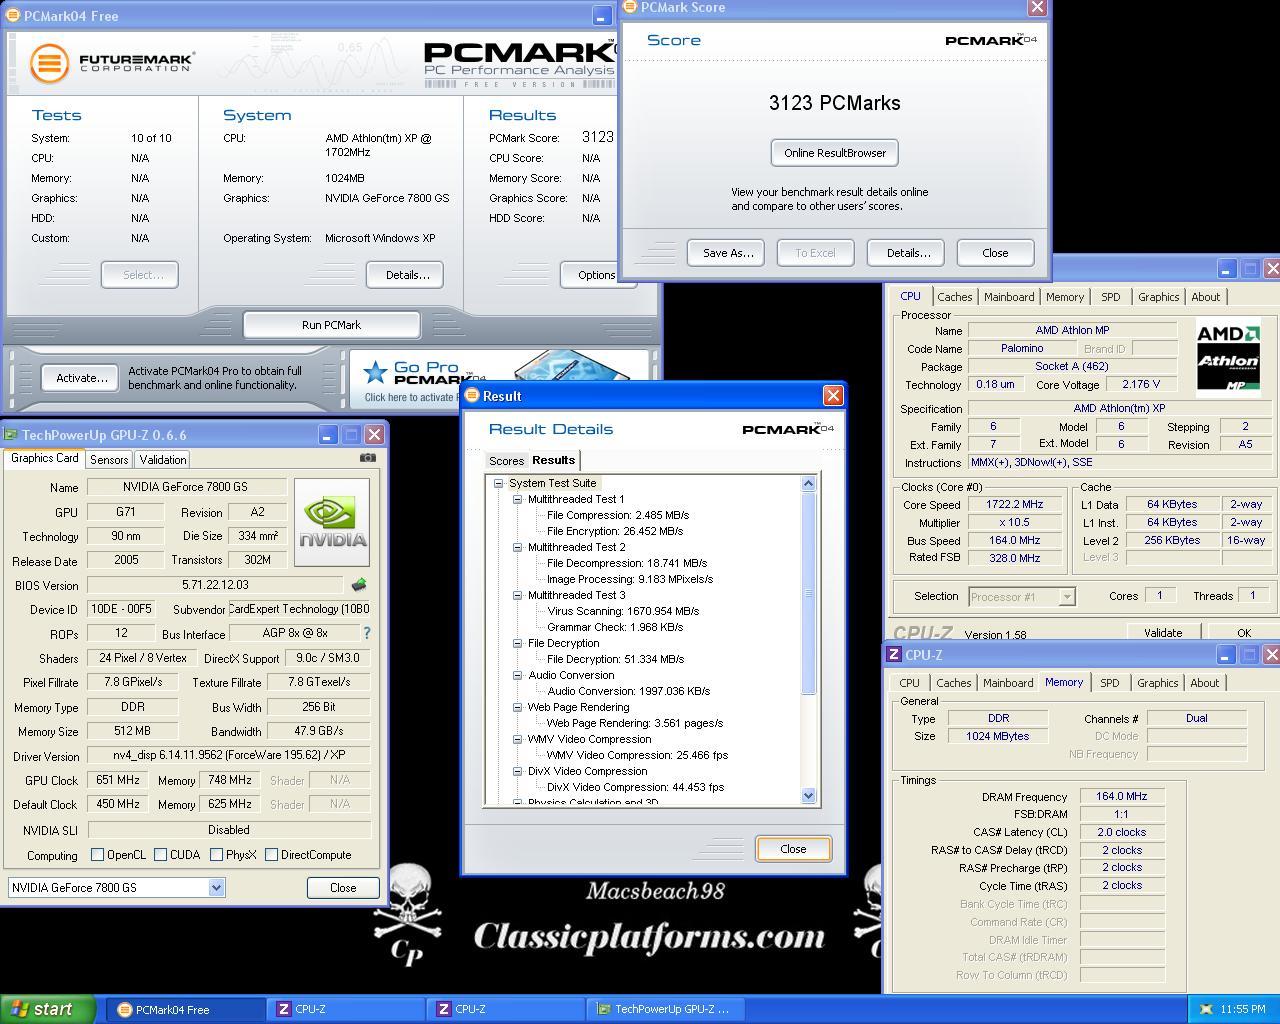Click Activate... button in PCMark04
Image resolution: width=1280 pixels, height=1024 pixels.
tap(81, 378)
